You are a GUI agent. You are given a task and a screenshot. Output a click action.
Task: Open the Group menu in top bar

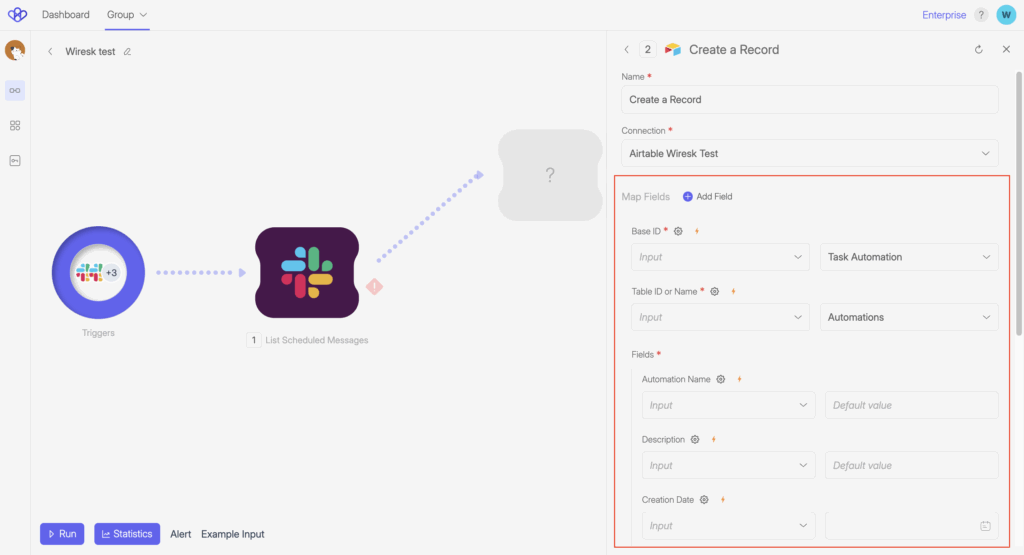[127, 15]
